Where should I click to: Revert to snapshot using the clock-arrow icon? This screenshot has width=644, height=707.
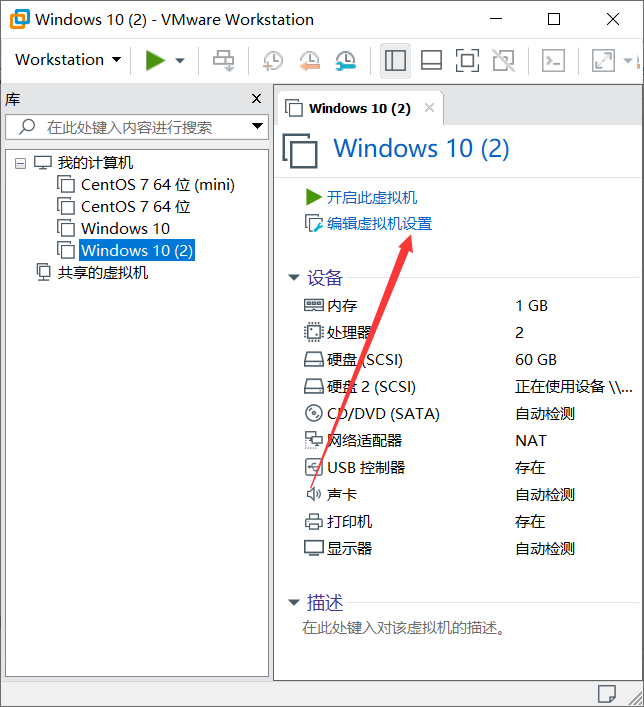309,60
